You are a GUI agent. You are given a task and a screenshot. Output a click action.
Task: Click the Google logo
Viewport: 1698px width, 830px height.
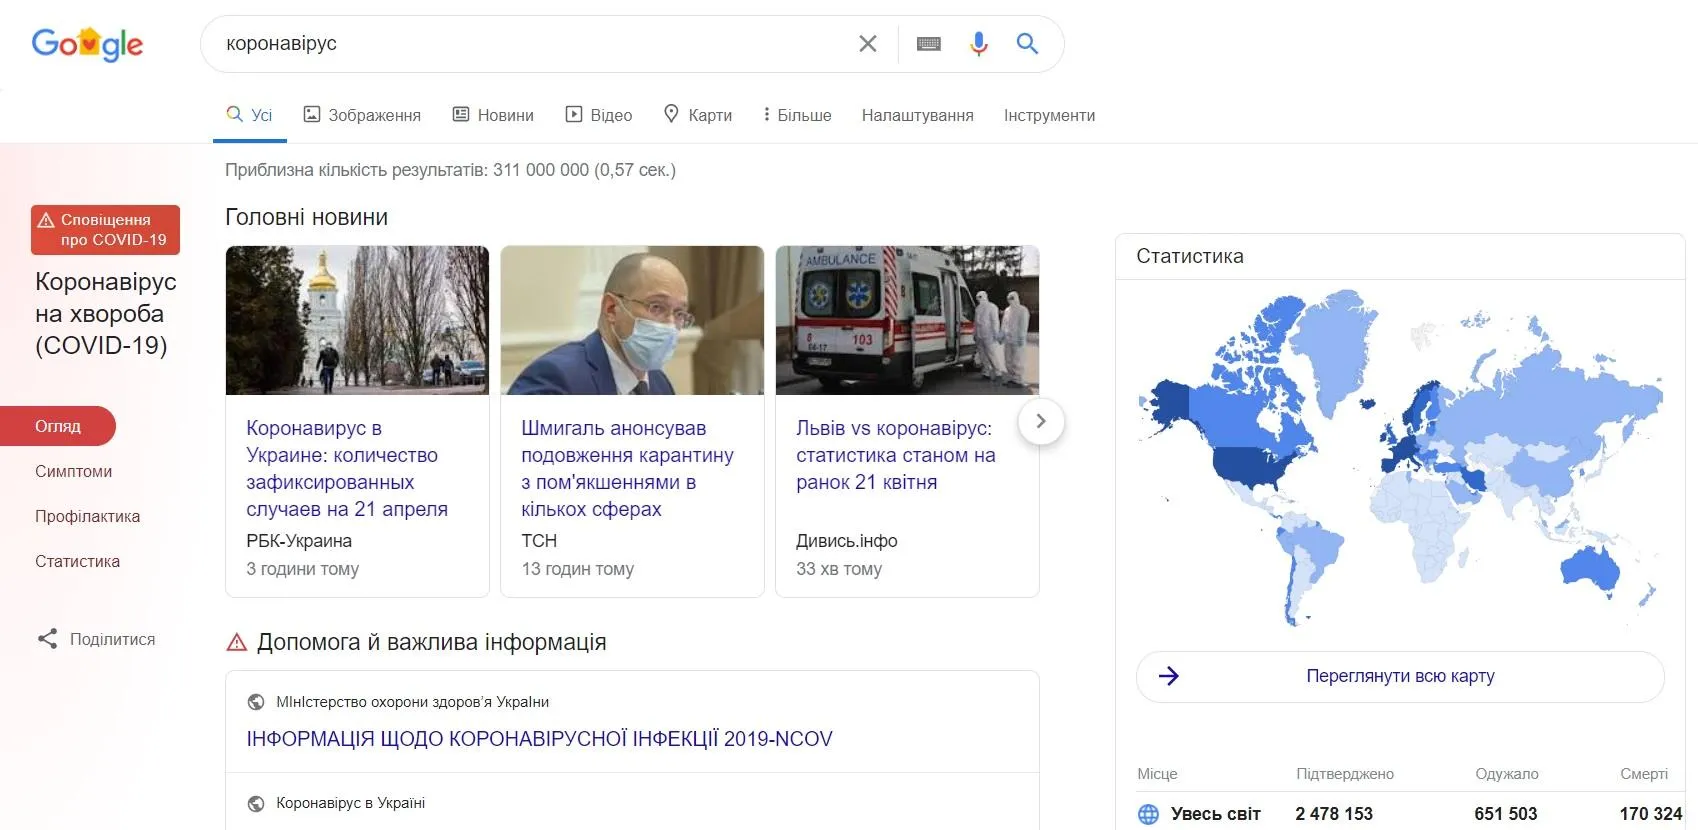click(87, 44)
